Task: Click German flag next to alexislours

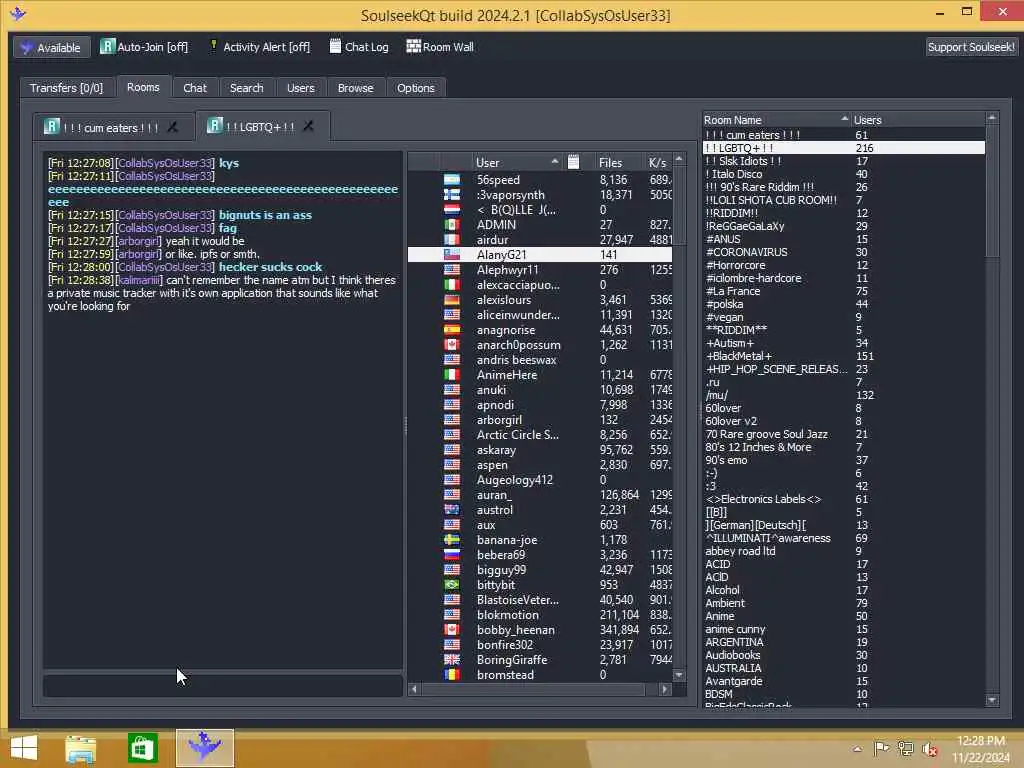Action: click(451, 300)
